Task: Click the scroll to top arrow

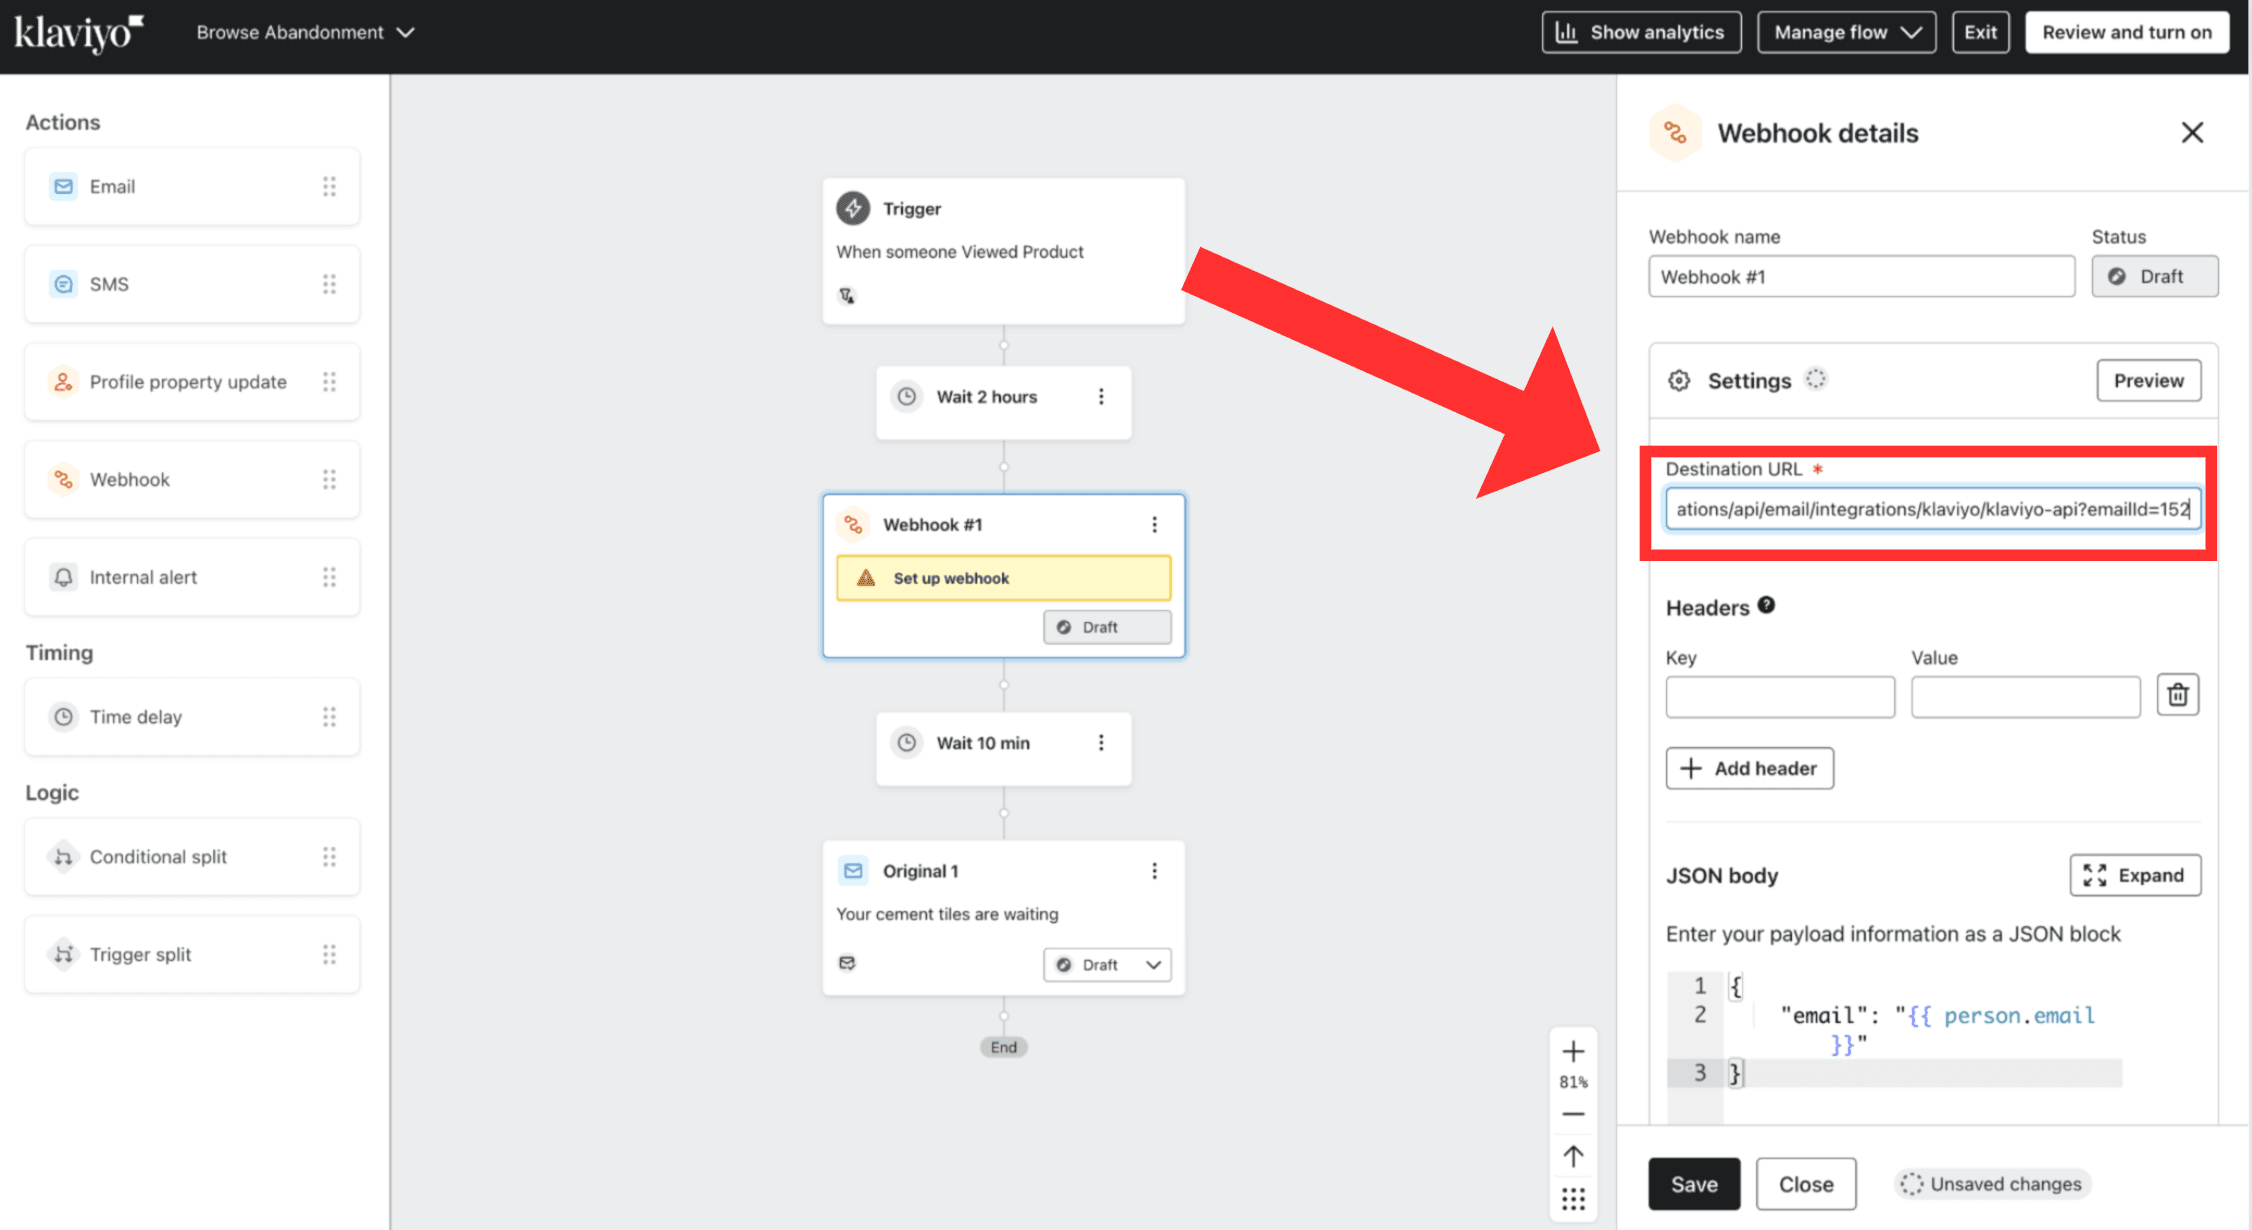Action: tap(1573, 1156)
